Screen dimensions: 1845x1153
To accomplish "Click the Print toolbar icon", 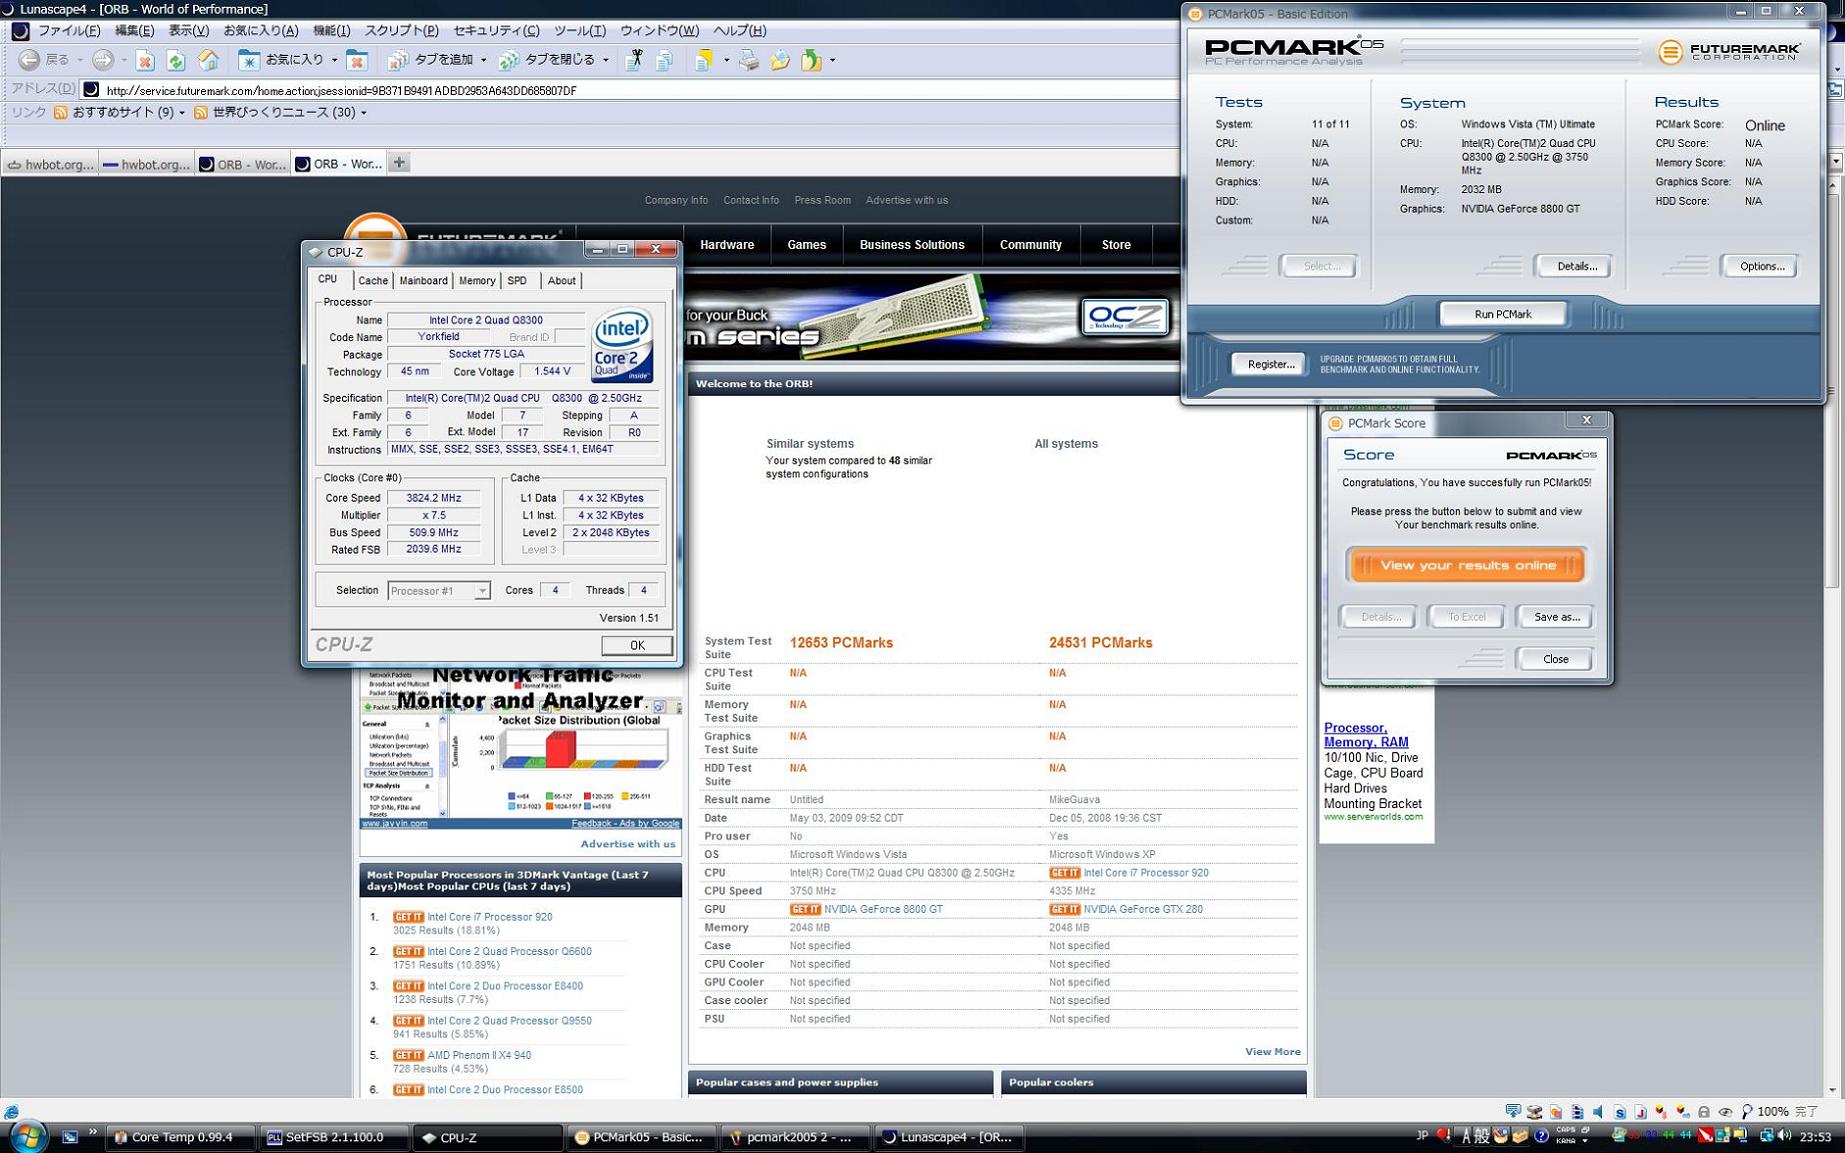I will tap(749, 61).
